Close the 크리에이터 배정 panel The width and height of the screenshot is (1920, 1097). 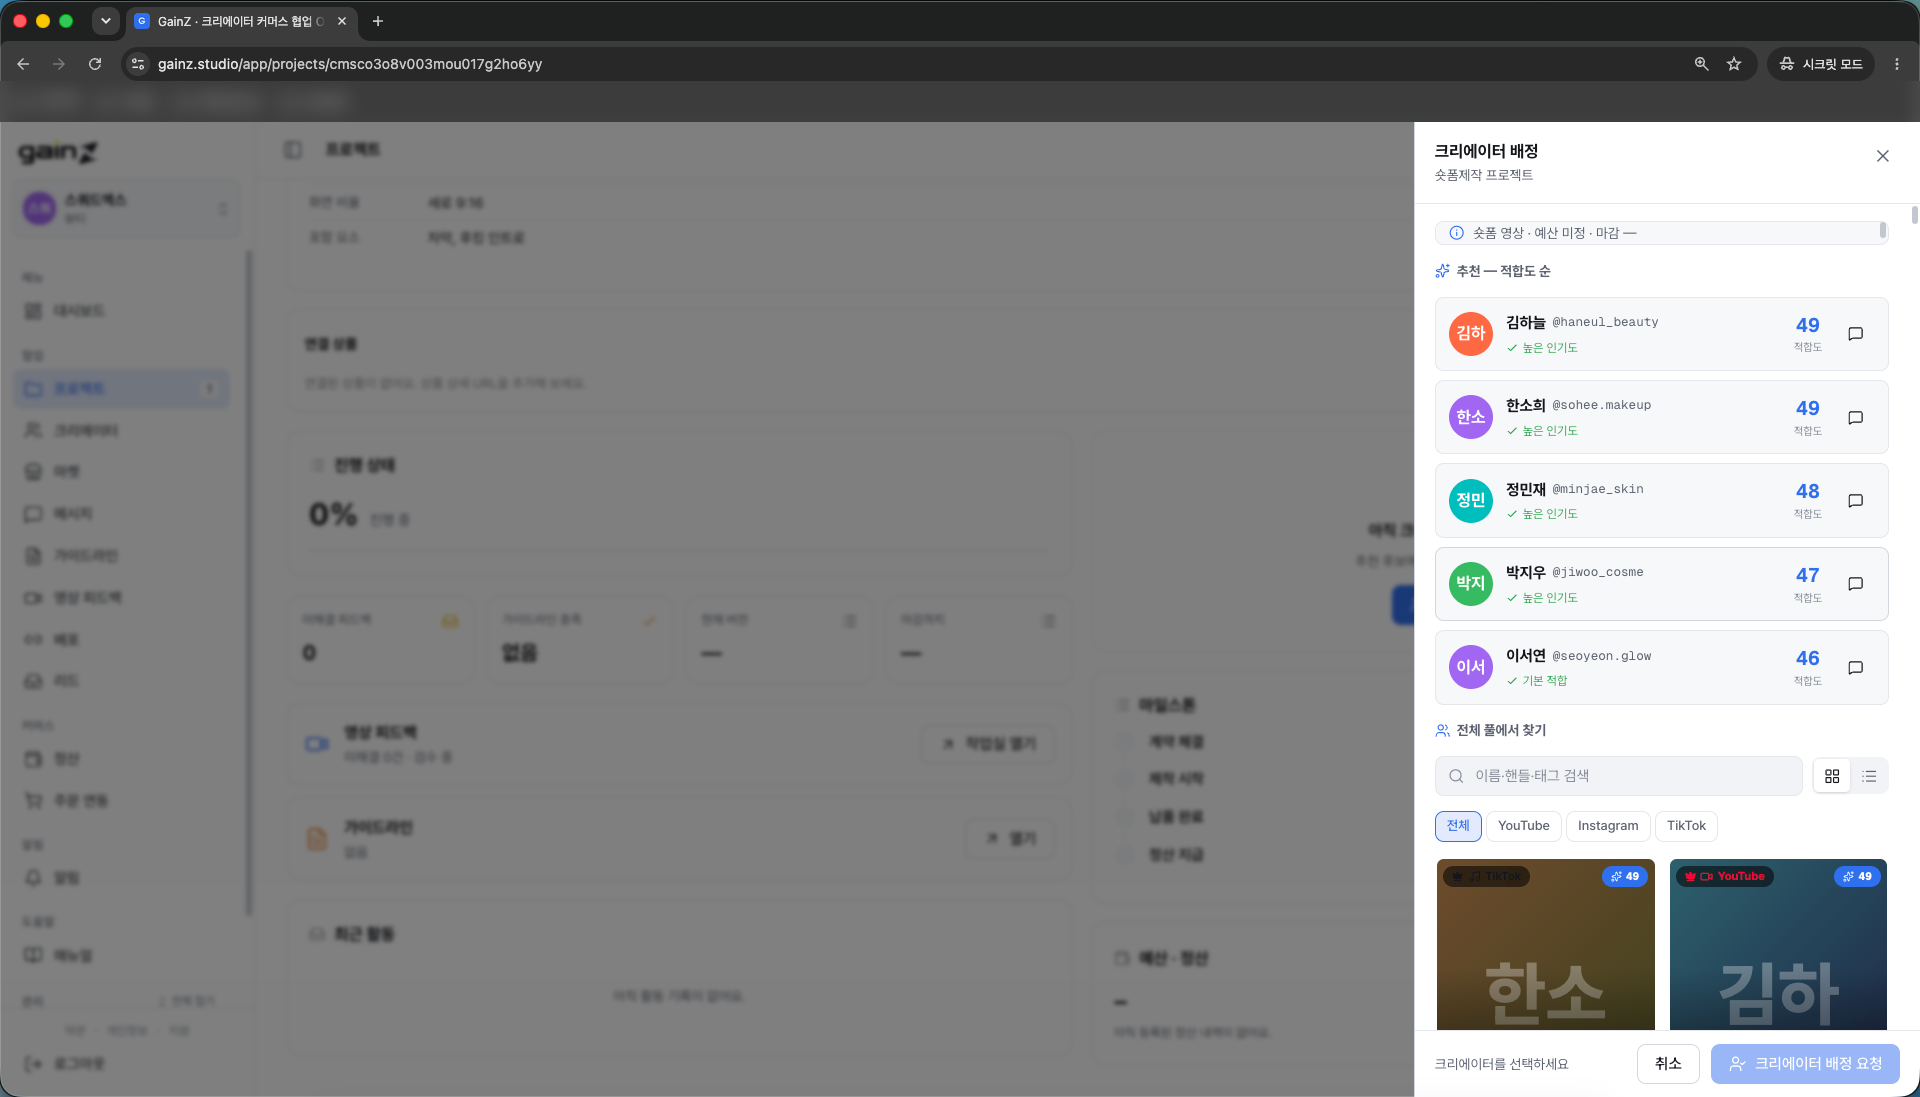(x=1882, y=156)
